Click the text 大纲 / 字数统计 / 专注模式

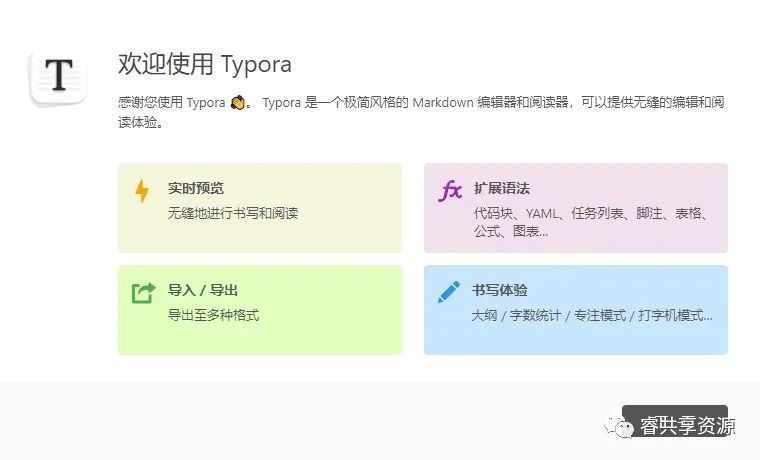pyautogui.click(x=549, y=316)
